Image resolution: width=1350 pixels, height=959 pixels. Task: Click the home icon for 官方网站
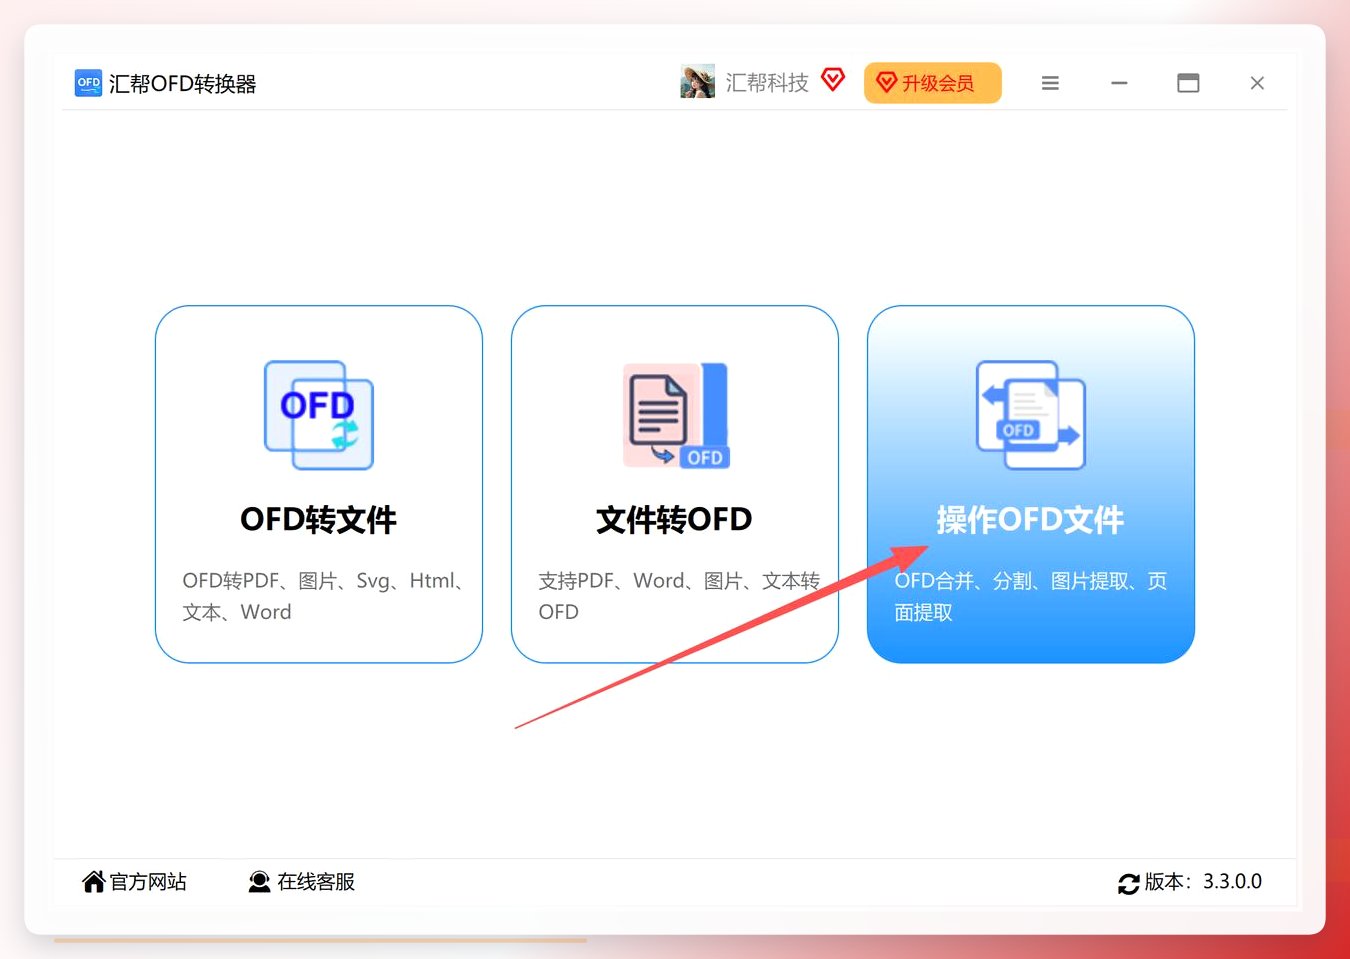tap(93, 881)
